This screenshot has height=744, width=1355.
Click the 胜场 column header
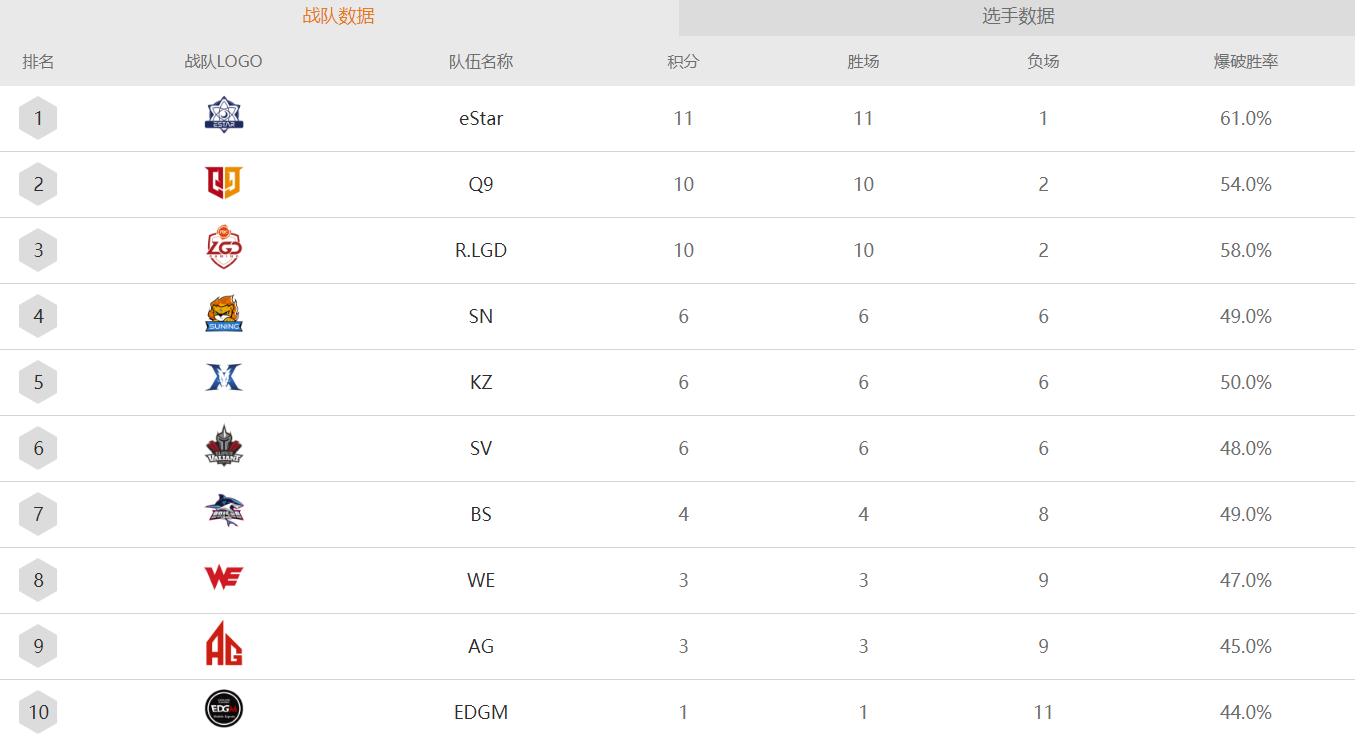pyautogui.click(x=863, y=61)
